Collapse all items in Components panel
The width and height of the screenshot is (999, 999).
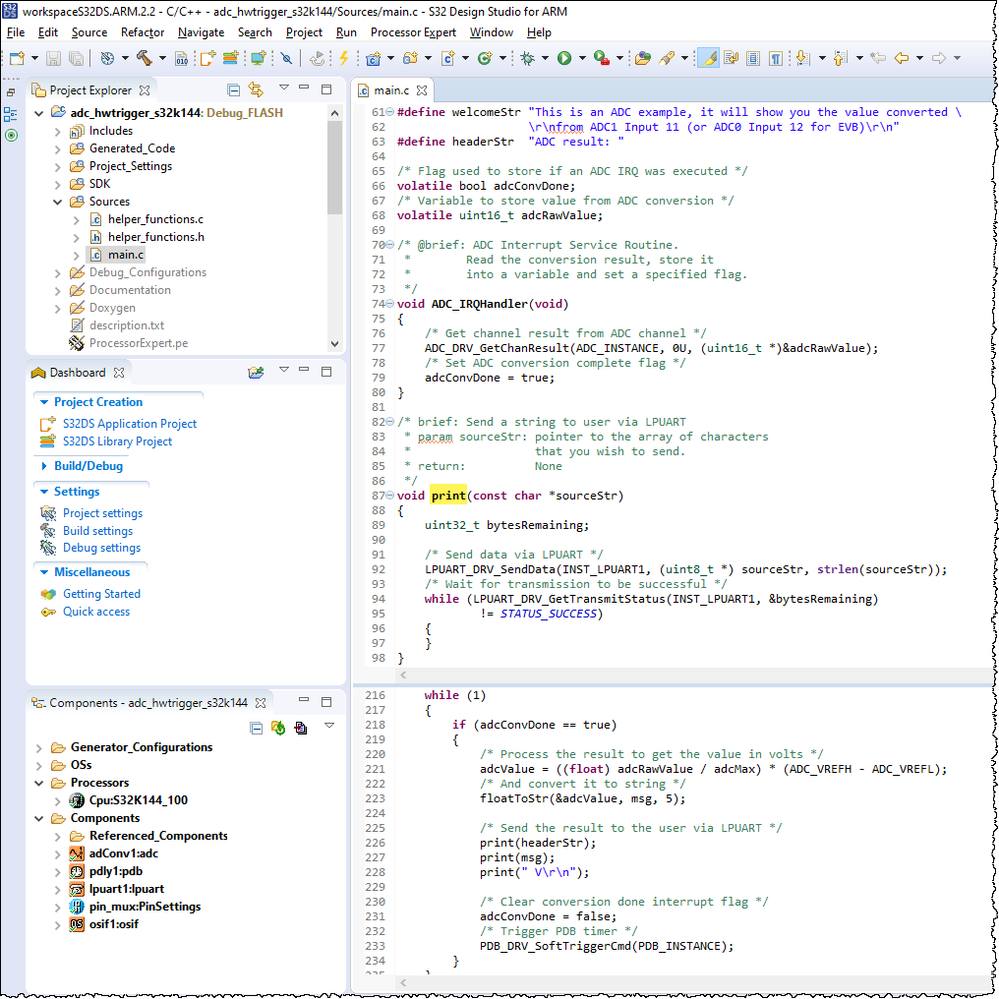pyautogui.click(x=256, y=728)
